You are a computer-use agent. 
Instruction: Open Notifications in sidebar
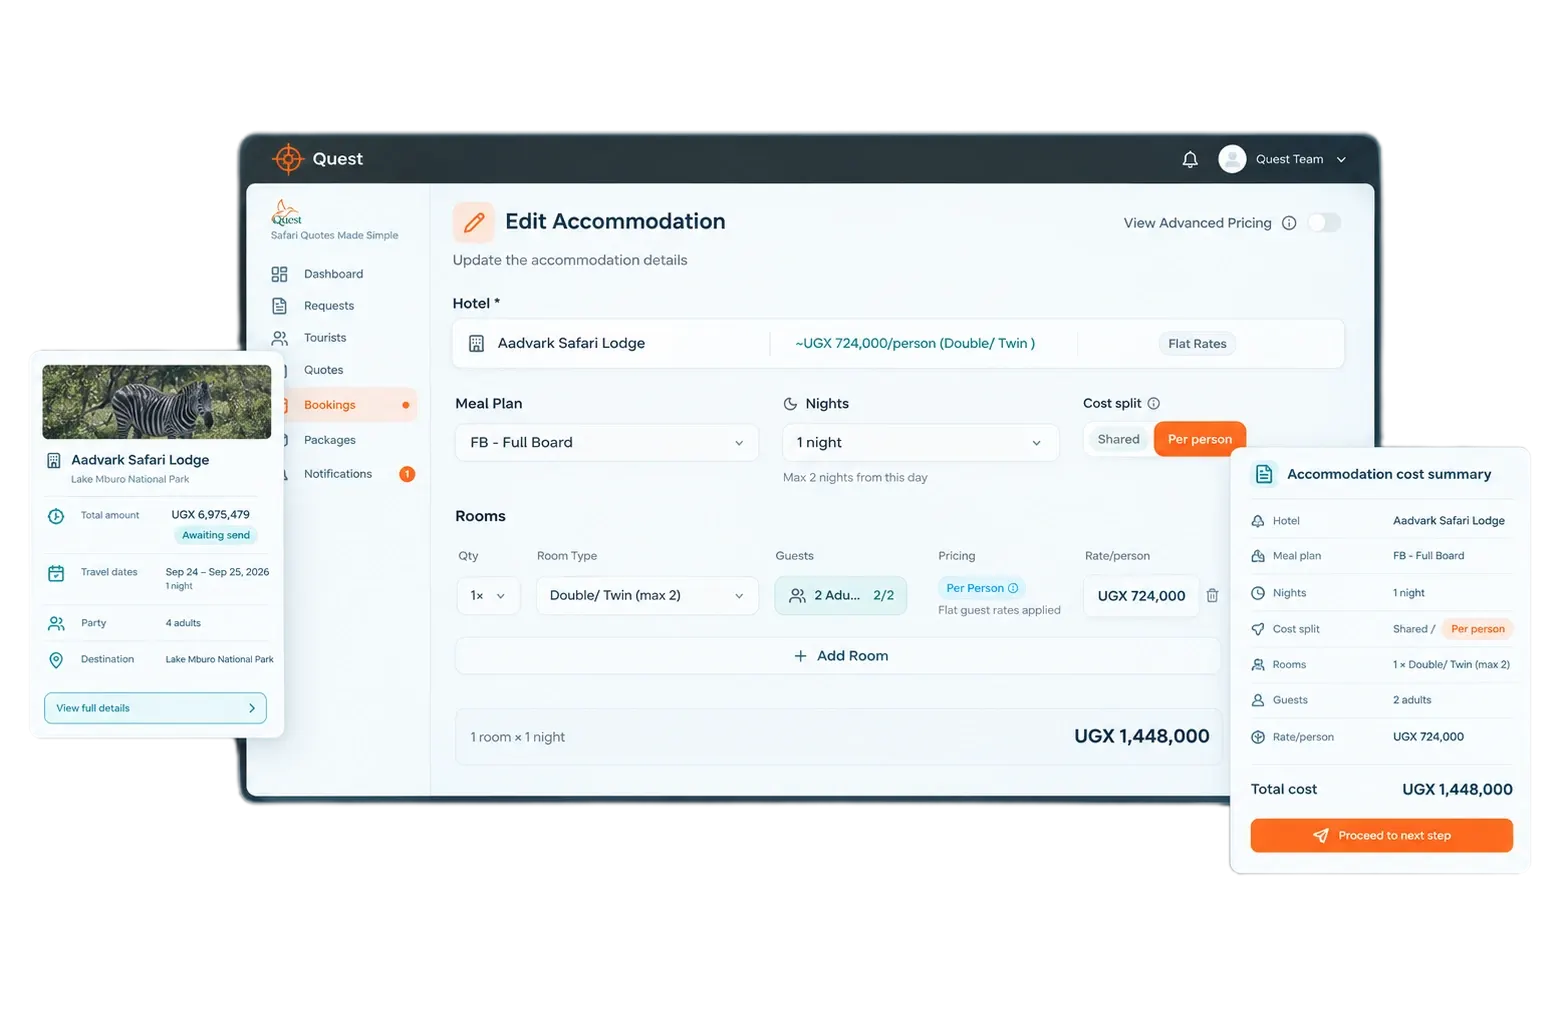[340, 474]
